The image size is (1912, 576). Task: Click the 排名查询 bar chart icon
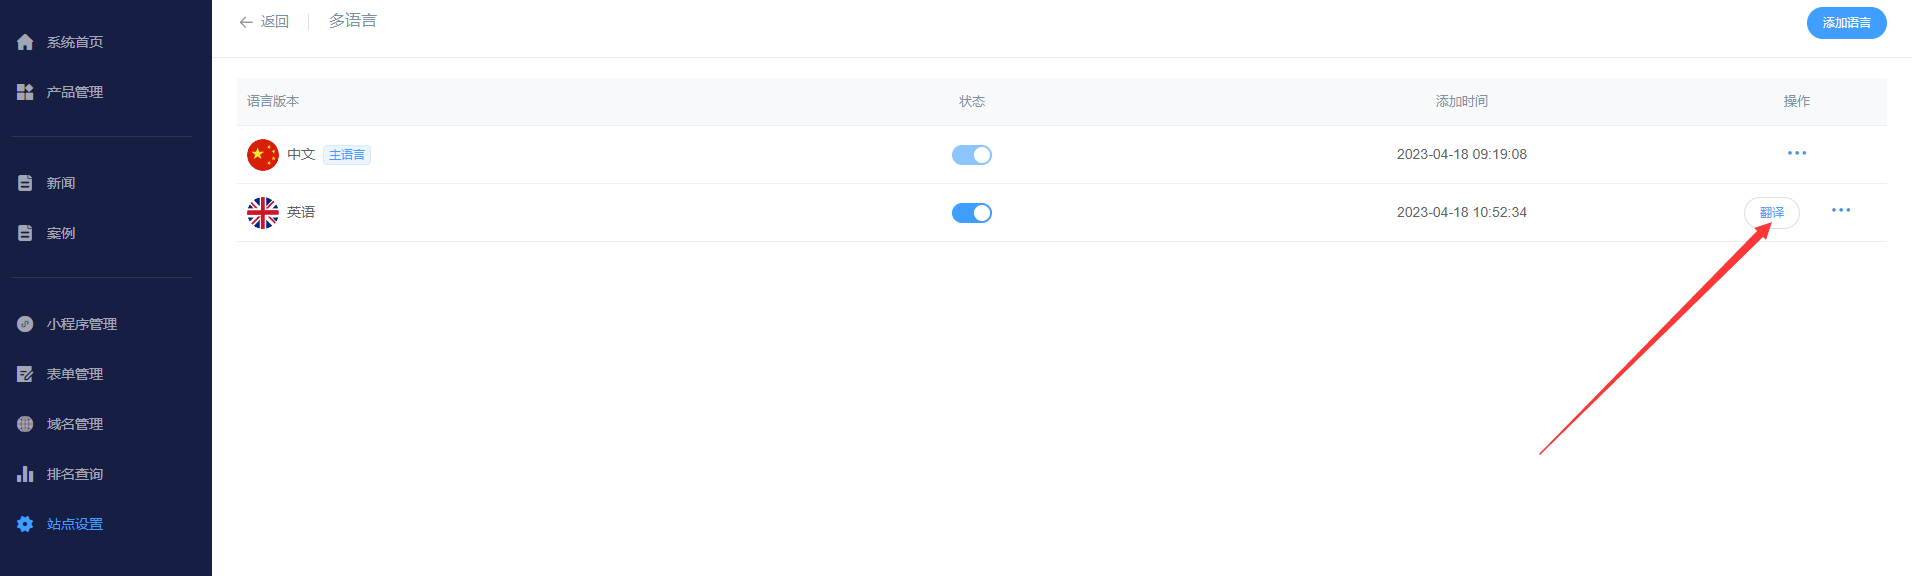(x=25, y=474)
